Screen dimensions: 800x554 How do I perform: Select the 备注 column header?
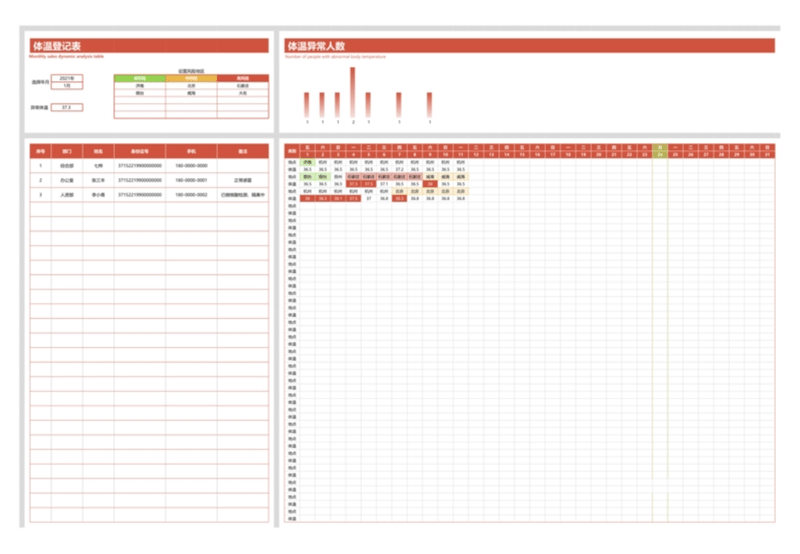click(243, 151)
